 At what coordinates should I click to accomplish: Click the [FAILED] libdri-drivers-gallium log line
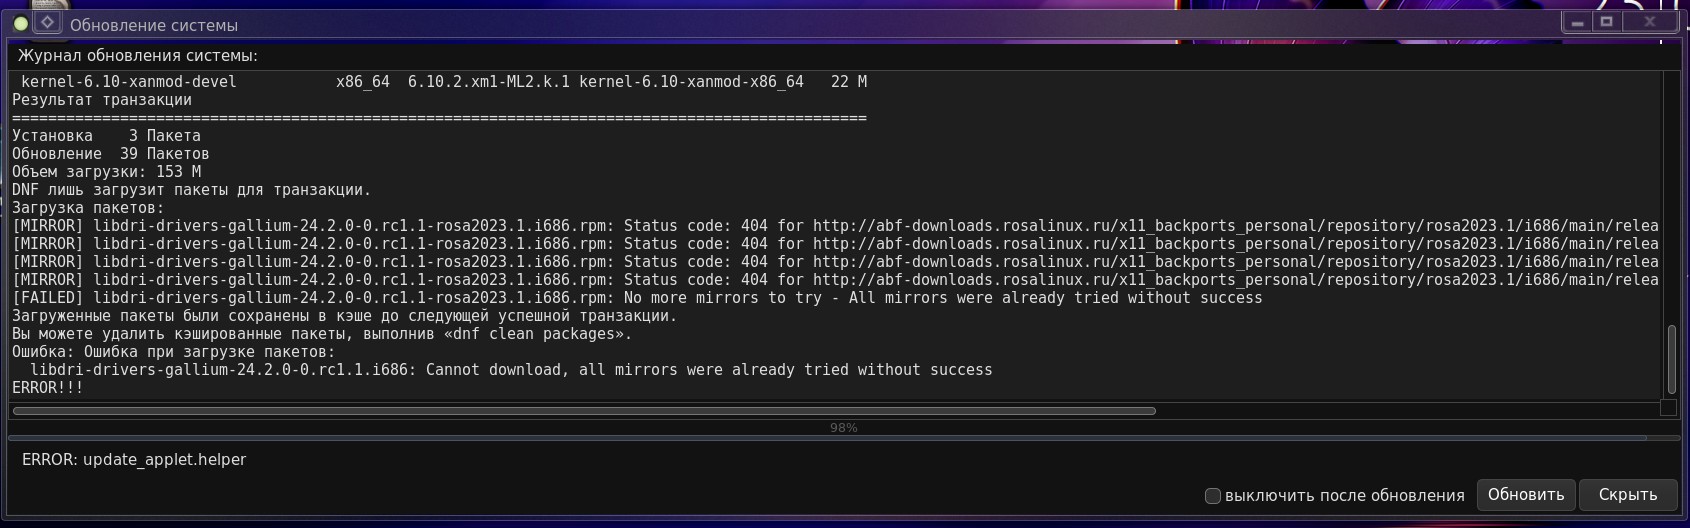(637, 298)
